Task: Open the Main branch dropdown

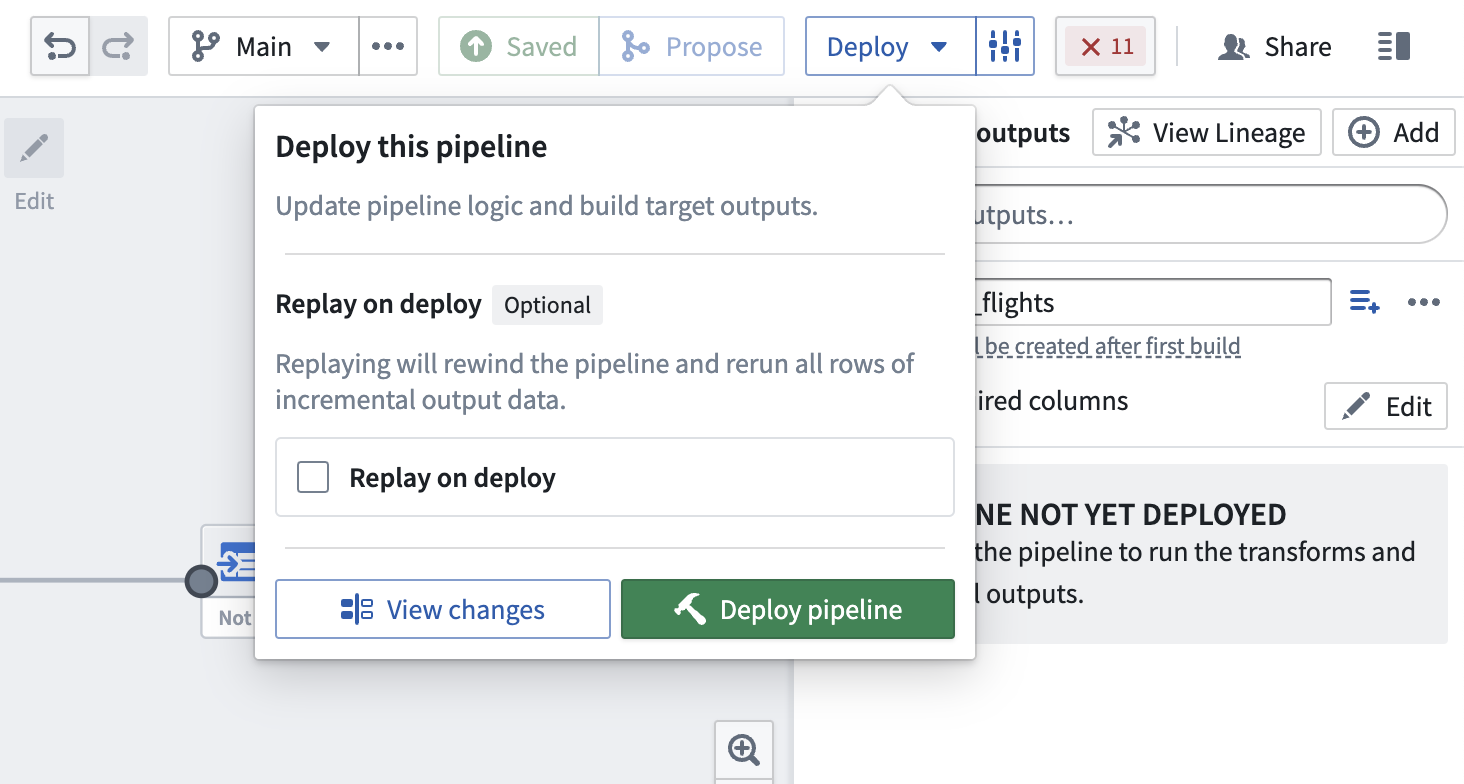Action: tap(263, 46)
